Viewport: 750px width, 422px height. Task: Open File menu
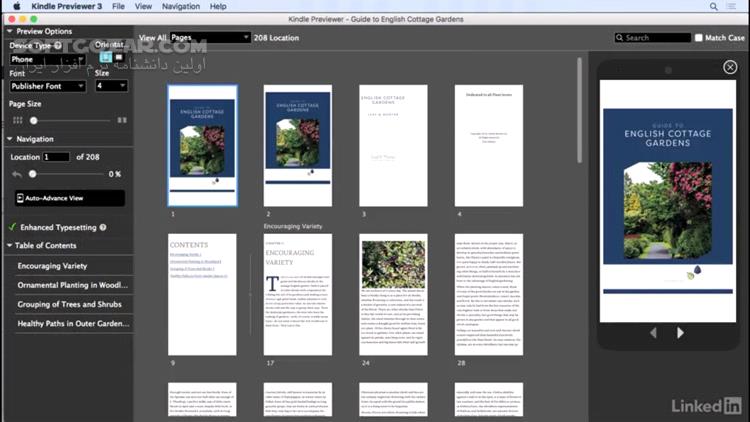tap(118, 6)
